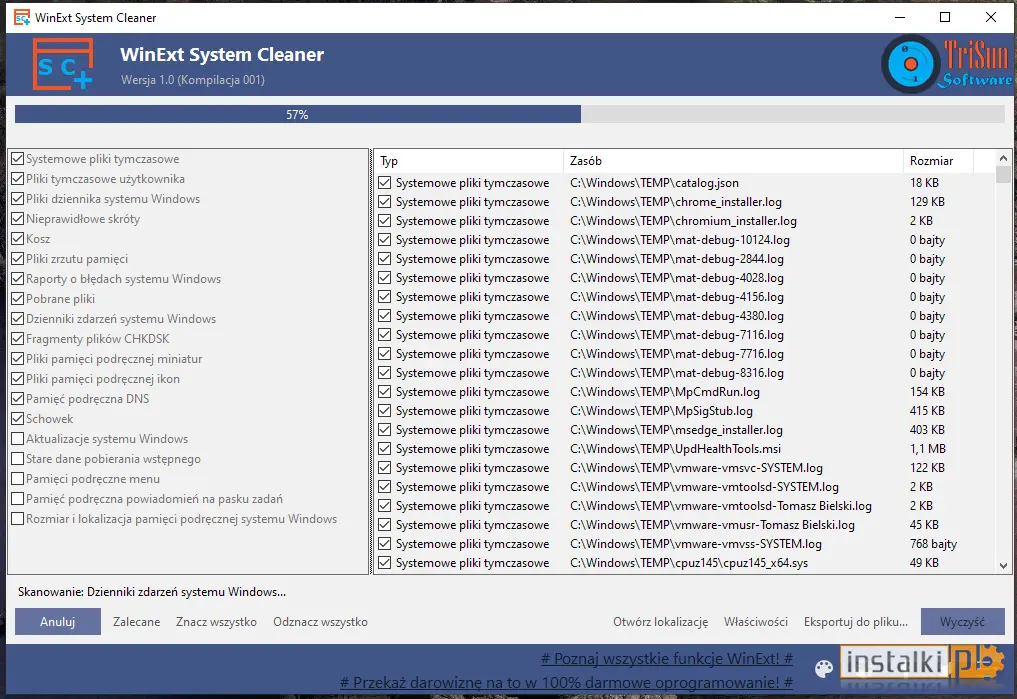Viewport: 1017px width, 699px height.
Task: Click the TriSun Software logo
Action: click(x=946, y=64)
